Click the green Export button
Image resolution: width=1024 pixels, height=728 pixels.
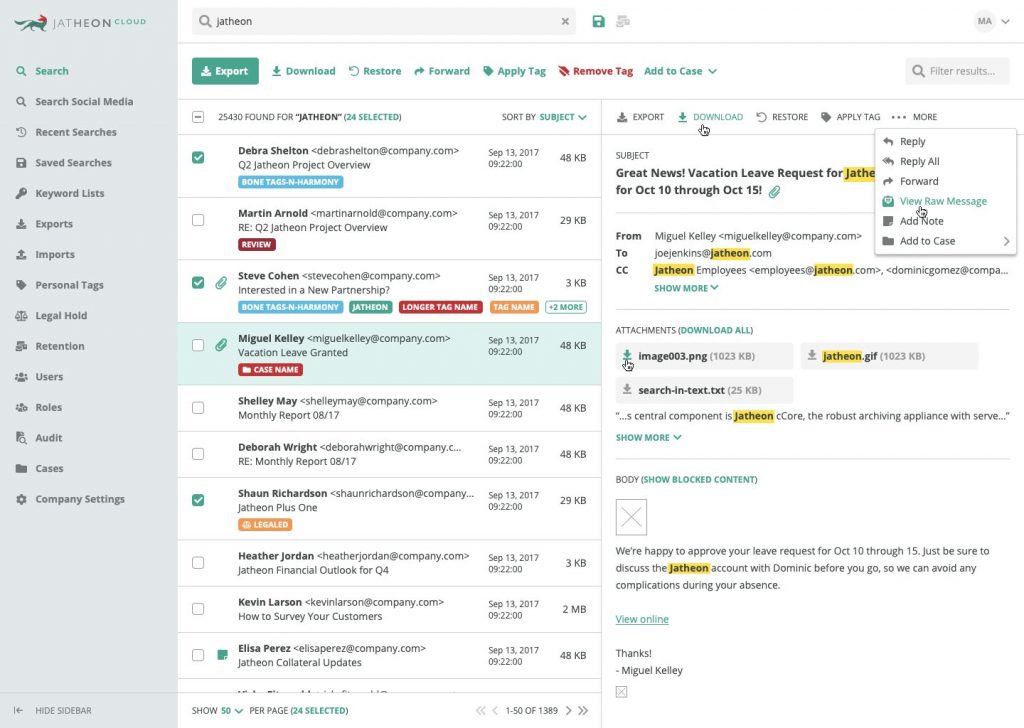(225, 71)
